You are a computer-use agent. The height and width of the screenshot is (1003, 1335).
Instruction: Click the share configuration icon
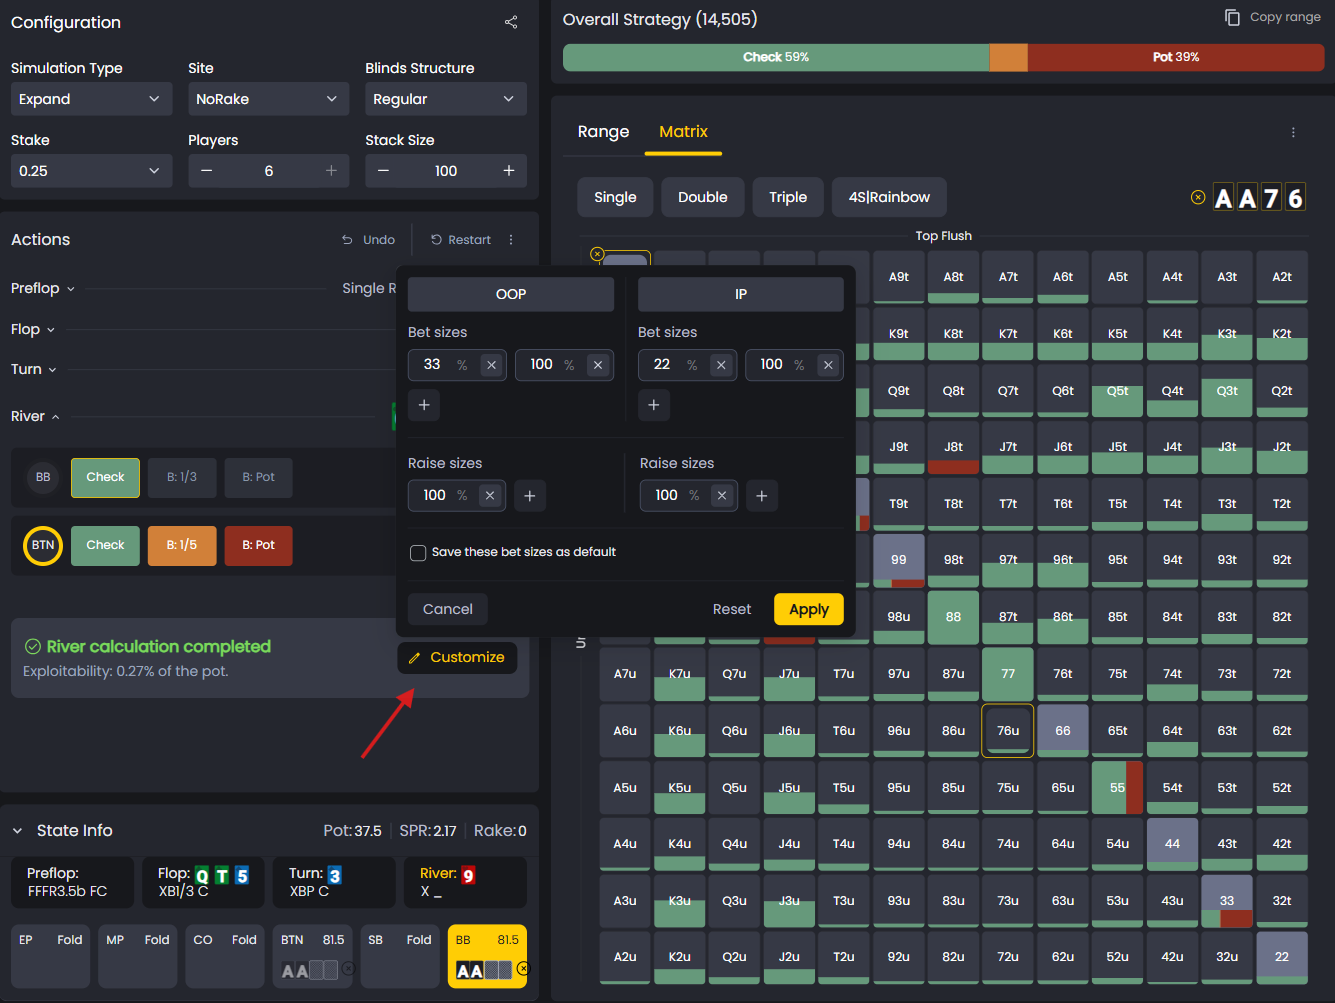pyautogui.click(x=511, y=22)
